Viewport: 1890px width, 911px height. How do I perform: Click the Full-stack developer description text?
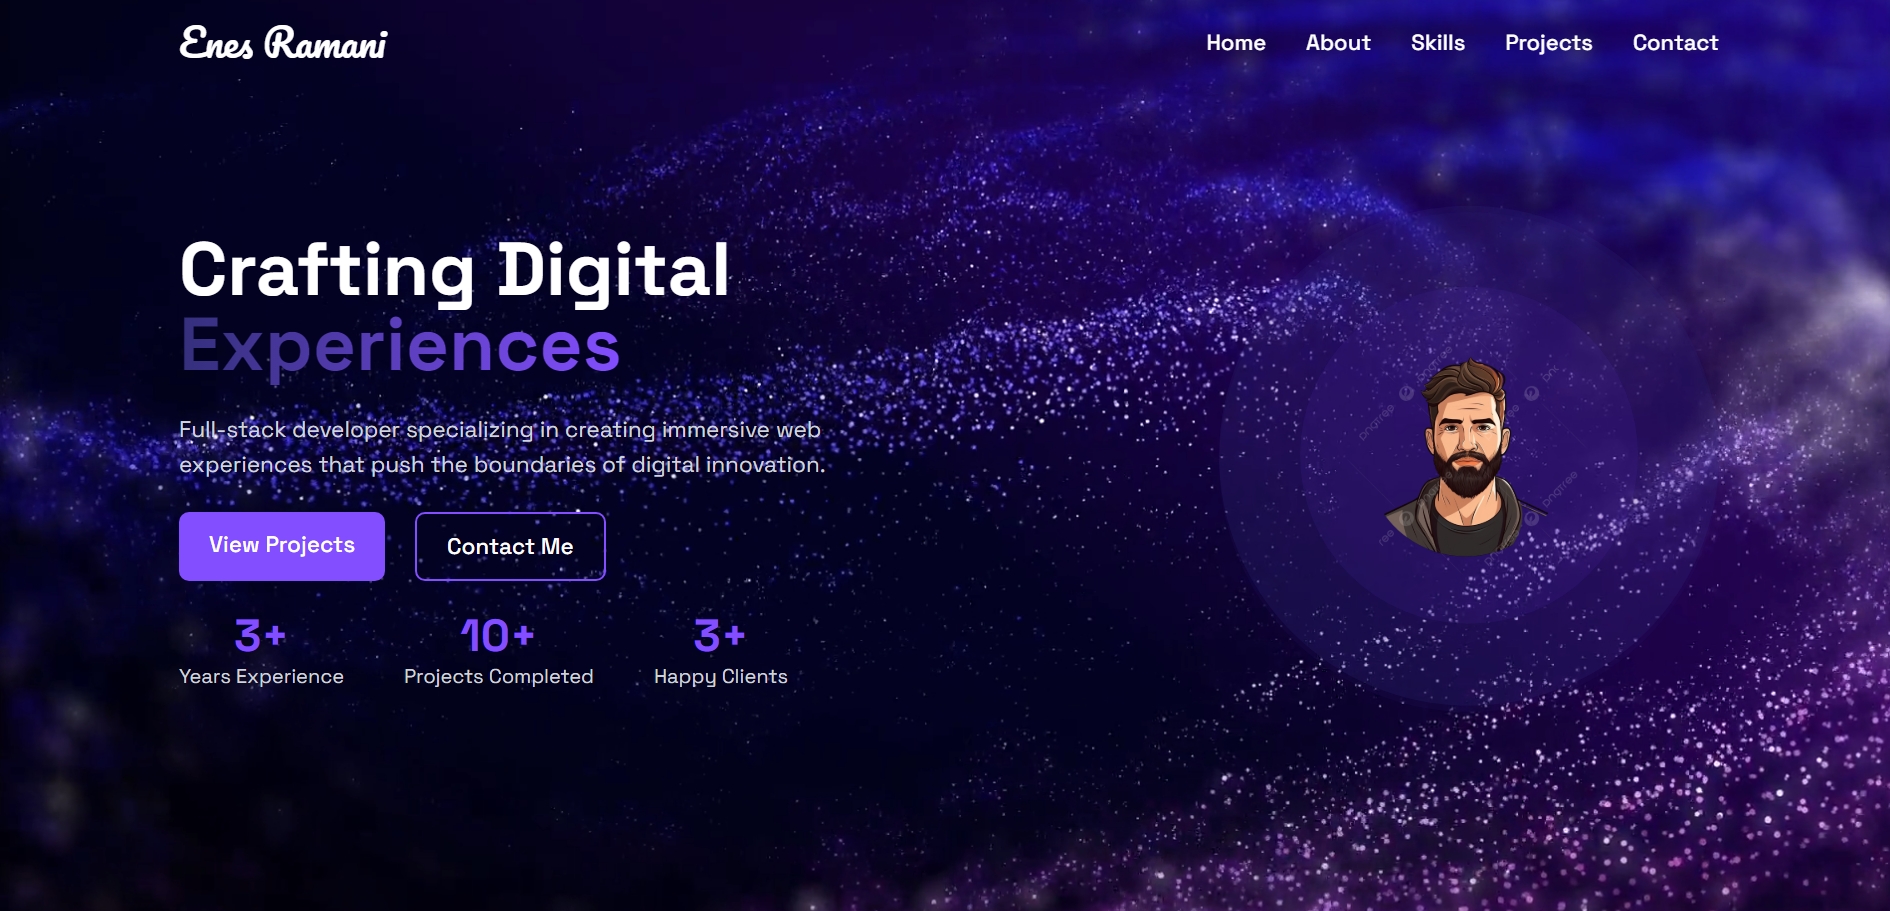click(x=502, y=447)
